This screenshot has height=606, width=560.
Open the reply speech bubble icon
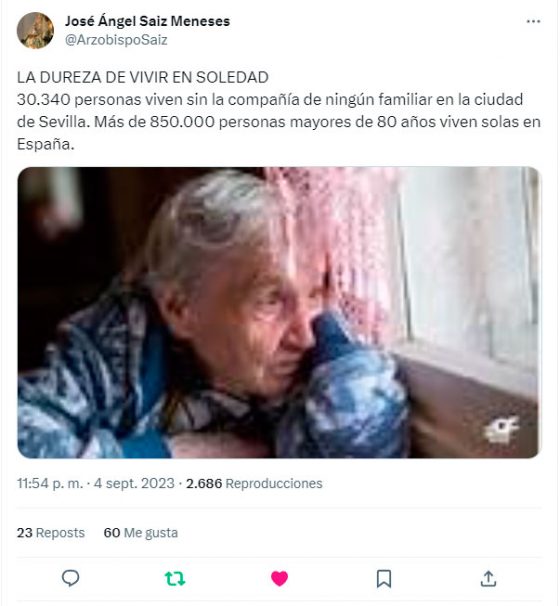click(x=70, y=579)
